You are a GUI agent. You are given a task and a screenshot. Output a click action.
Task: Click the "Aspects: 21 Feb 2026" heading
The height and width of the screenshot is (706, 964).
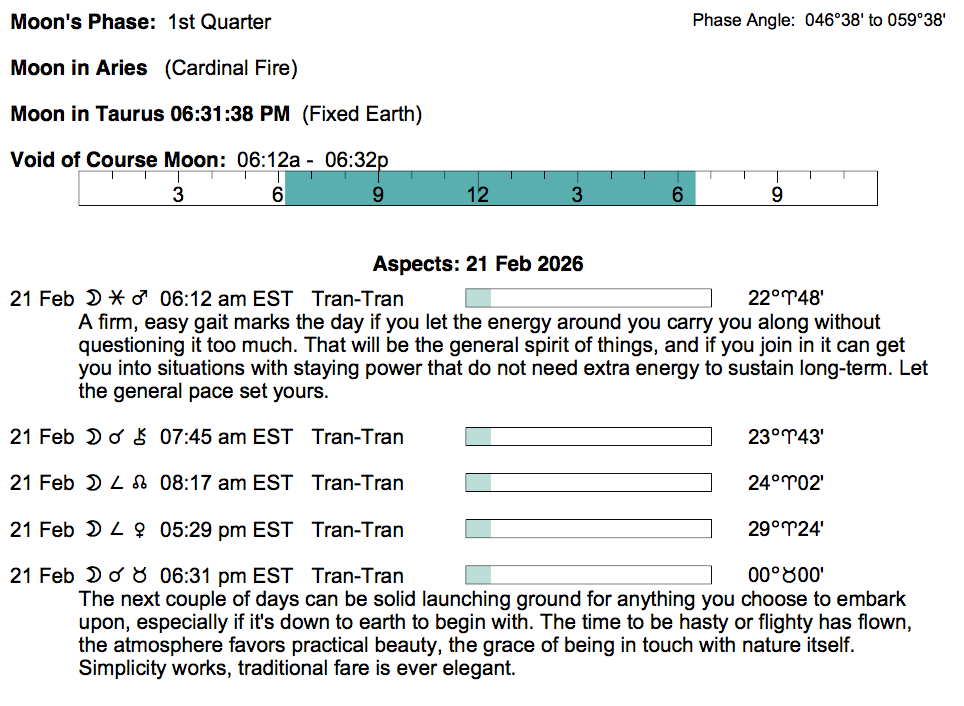[478, 265]
